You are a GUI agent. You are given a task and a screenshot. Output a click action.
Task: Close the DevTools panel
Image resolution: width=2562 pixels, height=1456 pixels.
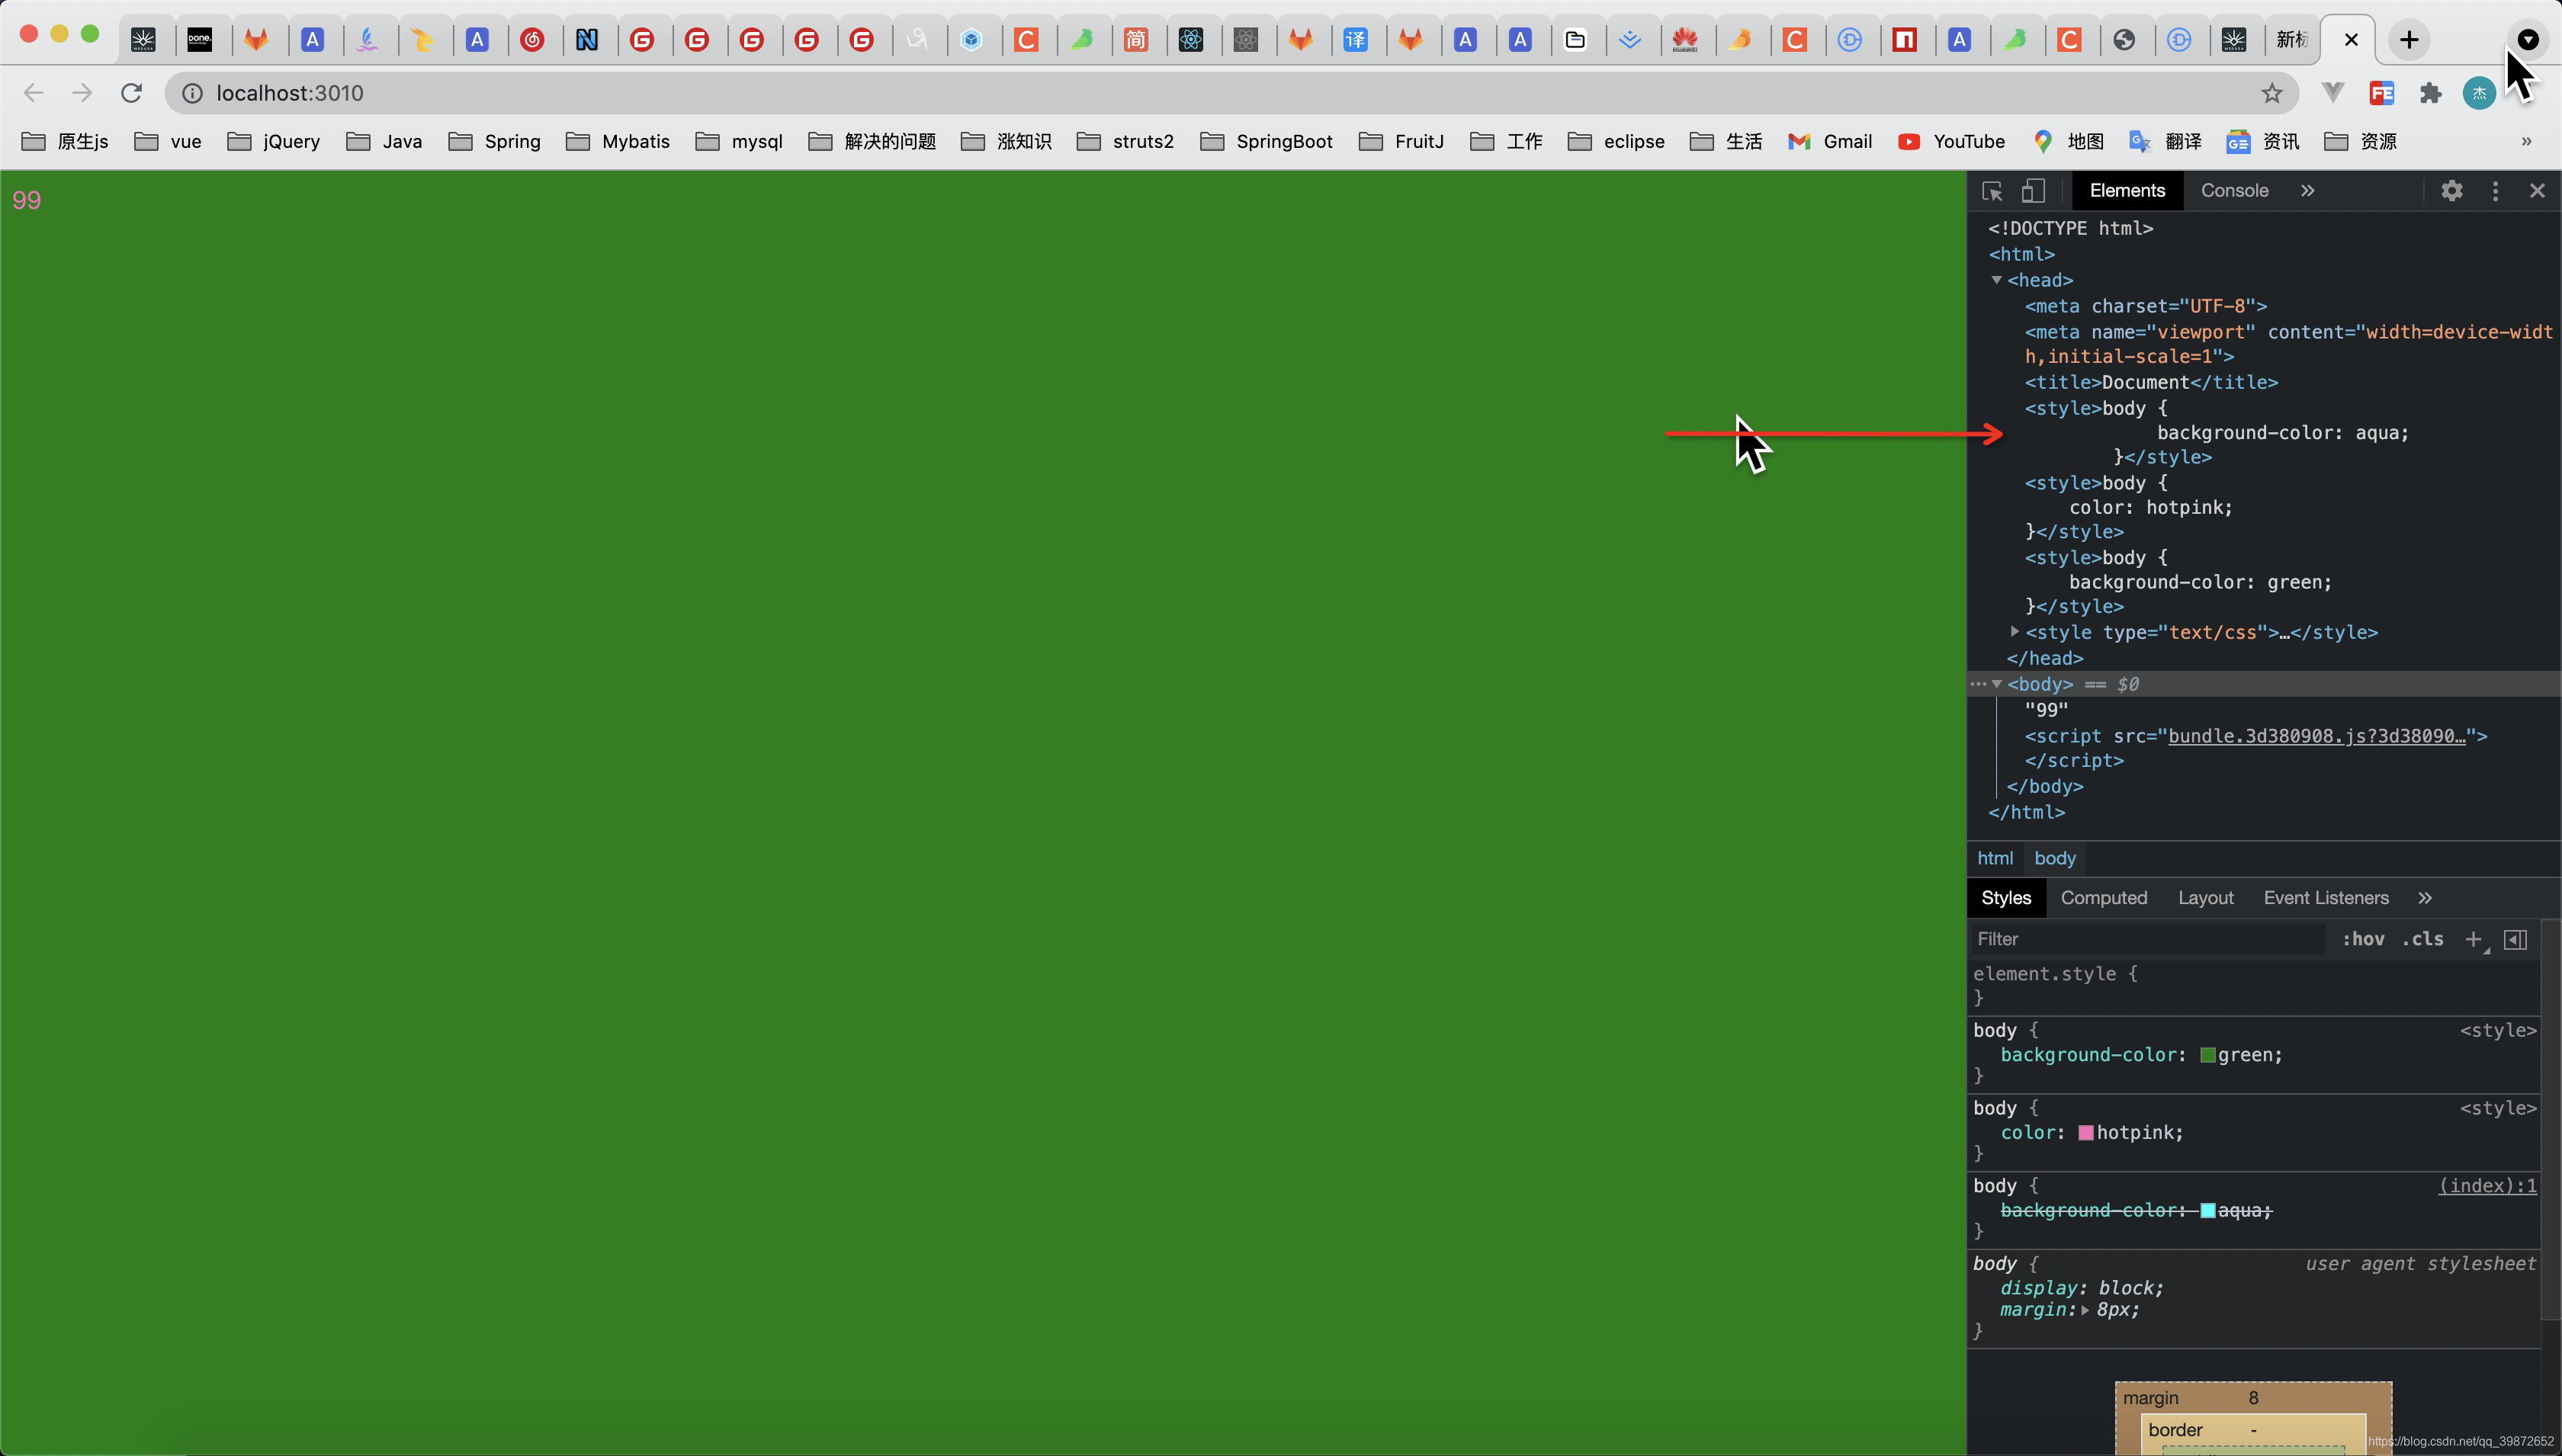(2537, 191)
